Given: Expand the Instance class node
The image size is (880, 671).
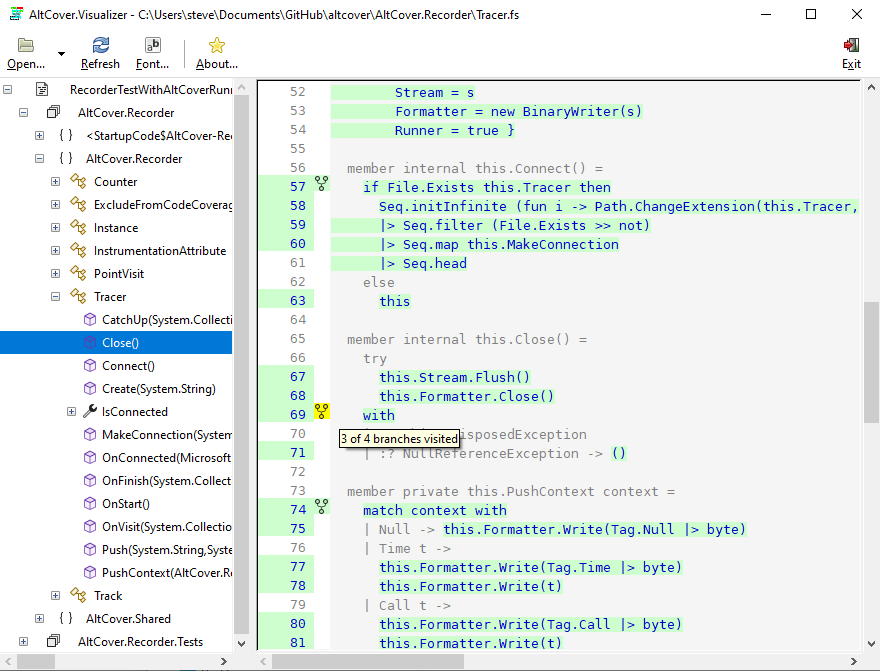Looking at the screenshot, I should [x=55, y=227].
